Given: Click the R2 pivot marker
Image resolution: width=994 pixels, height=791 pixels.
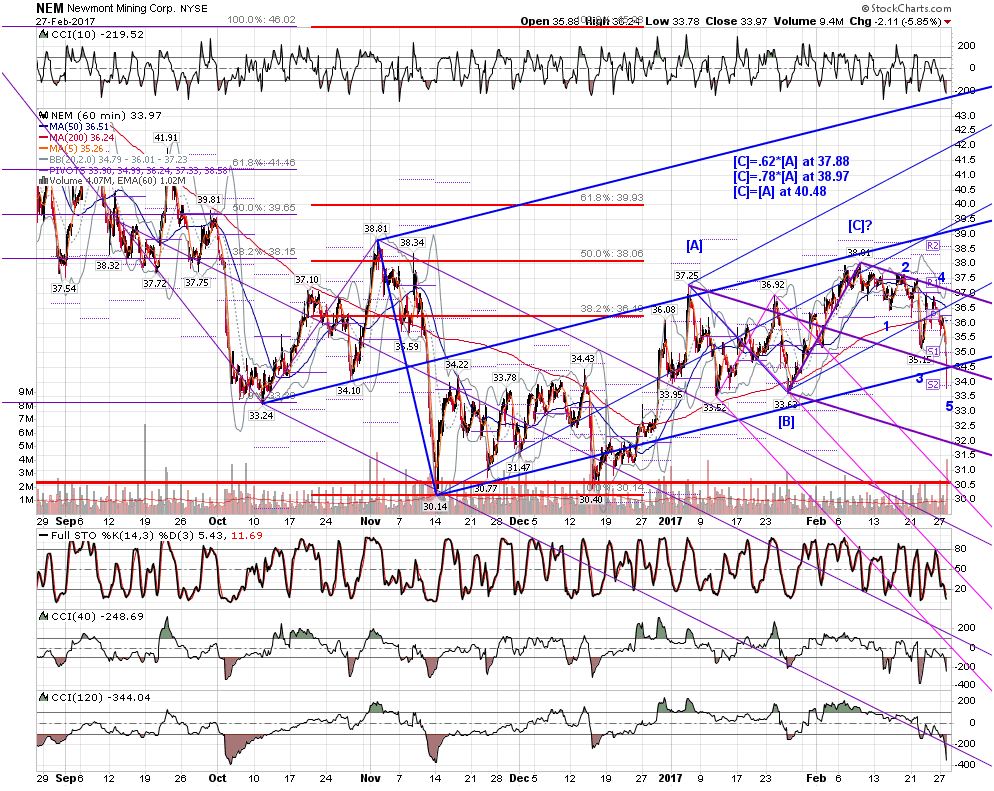Looking at the screenshot, I should pyautogui.click(x=933, y=245).
